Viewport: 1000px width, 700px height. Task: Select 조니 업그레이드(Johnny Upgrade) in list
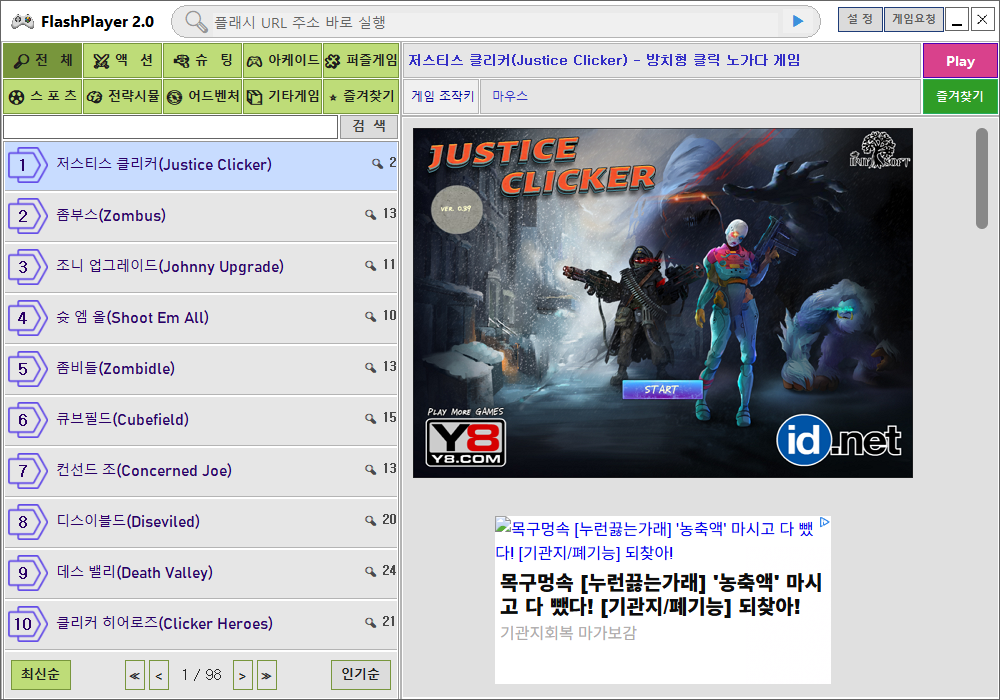[201, 267]
